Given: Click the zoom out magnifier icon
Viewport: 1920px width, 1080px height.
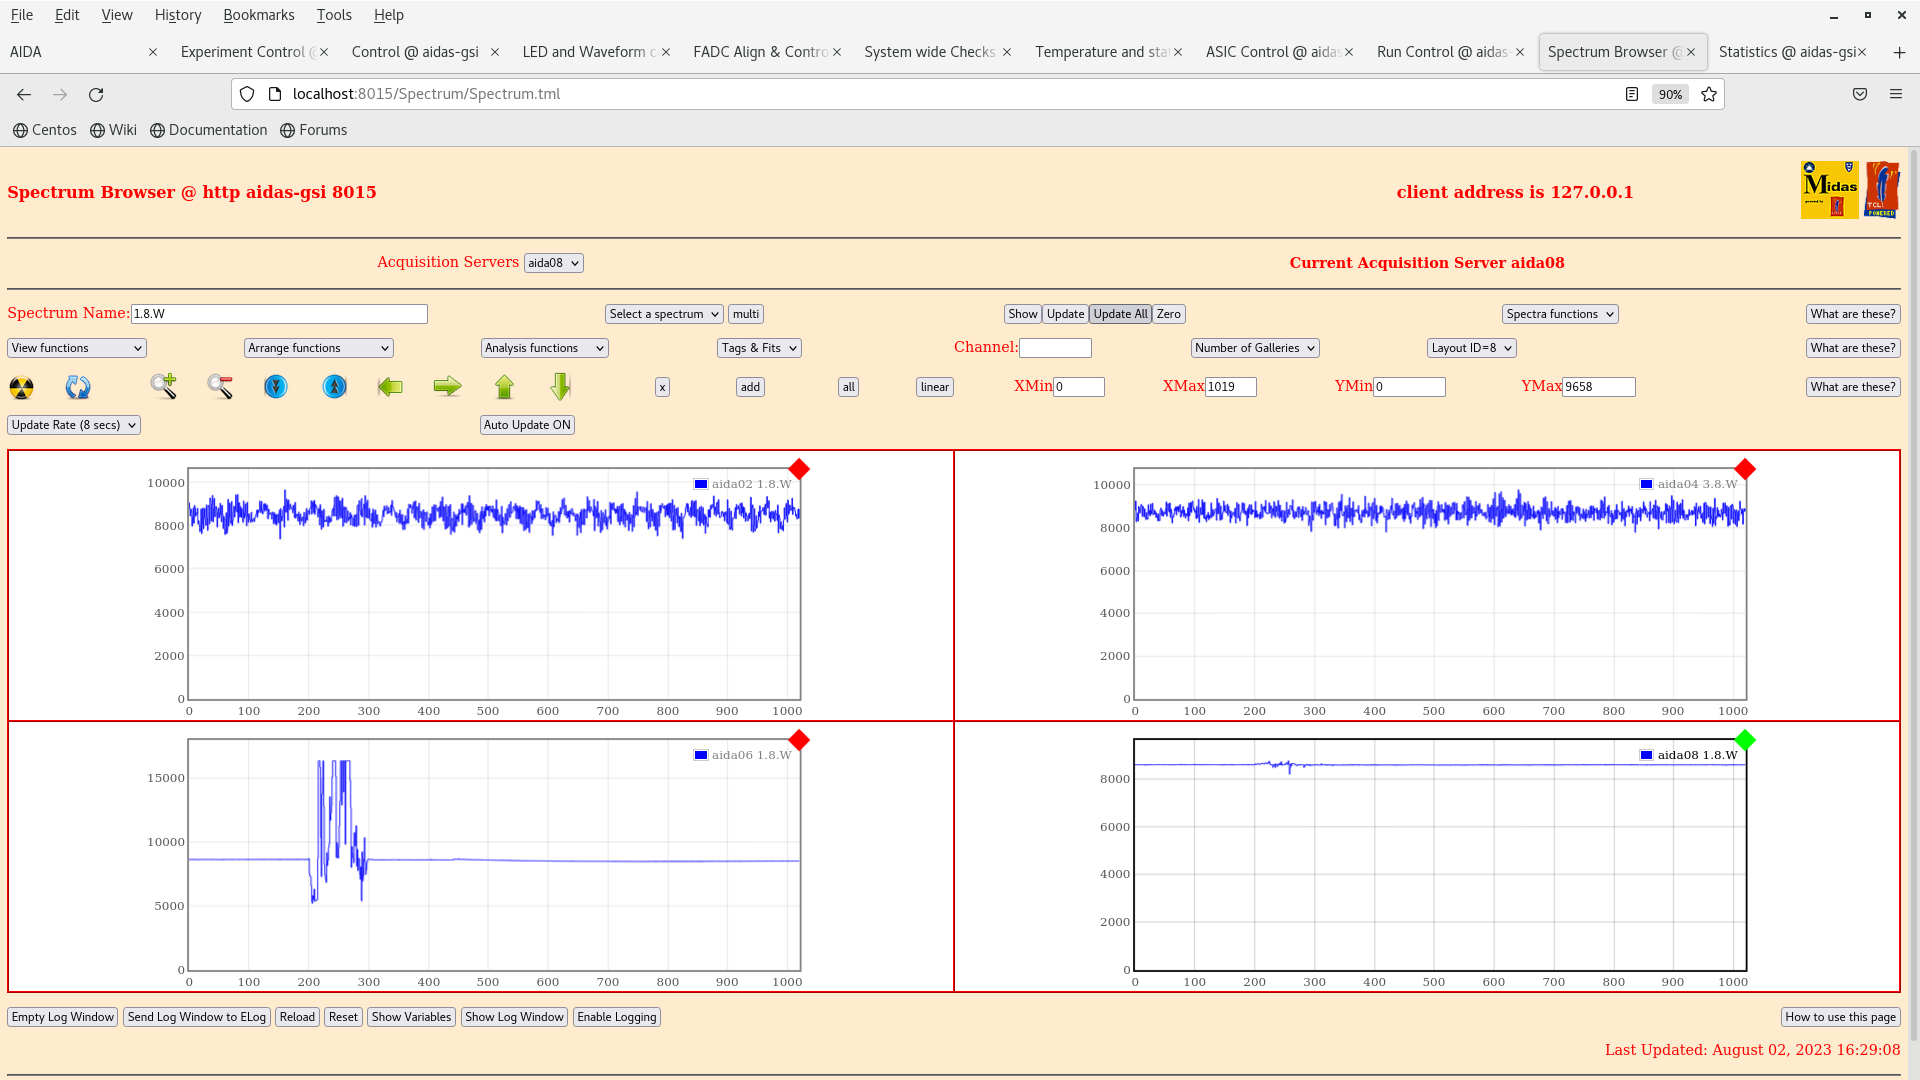Looking at the screenshot, I should [x=220, y=386].
